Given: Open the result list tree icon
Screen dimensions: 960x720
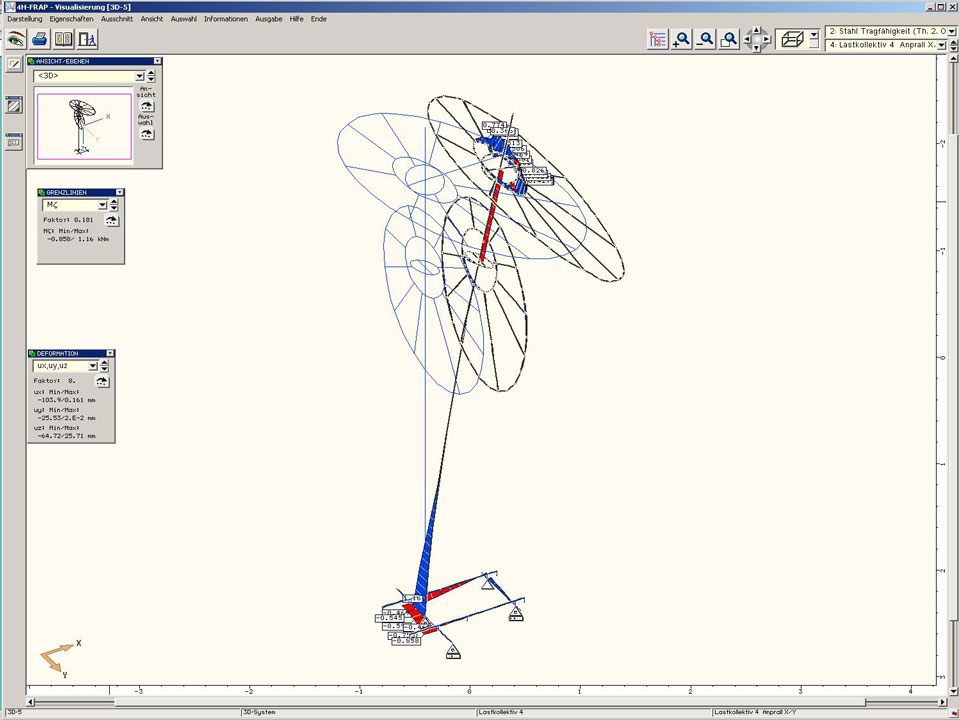Looking at the screenshot, I should pos(657,39).
